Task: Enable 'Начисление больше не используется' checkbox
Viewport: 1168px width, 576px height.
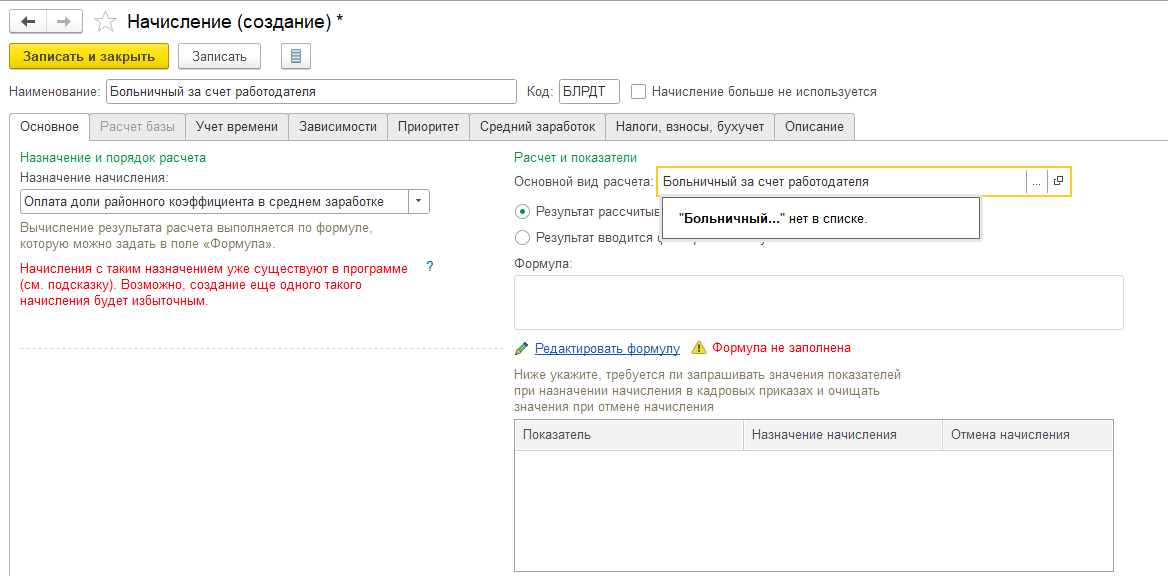Action: (638, 91)
